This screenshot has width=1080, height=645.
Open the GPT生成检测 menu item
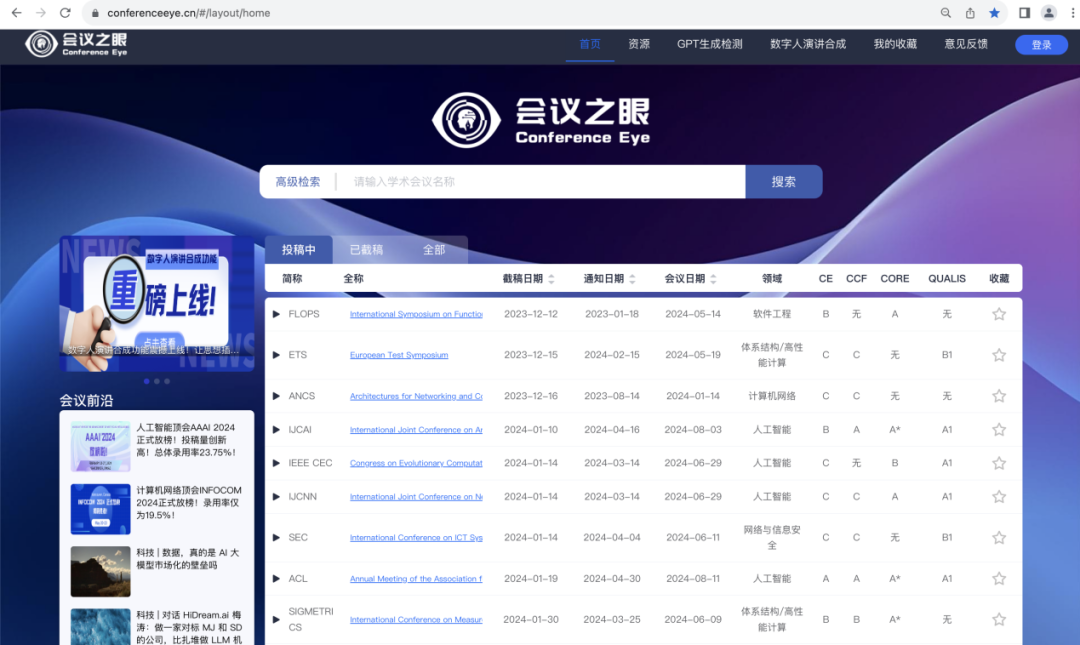pyautogui.click(x=709, y=44)
